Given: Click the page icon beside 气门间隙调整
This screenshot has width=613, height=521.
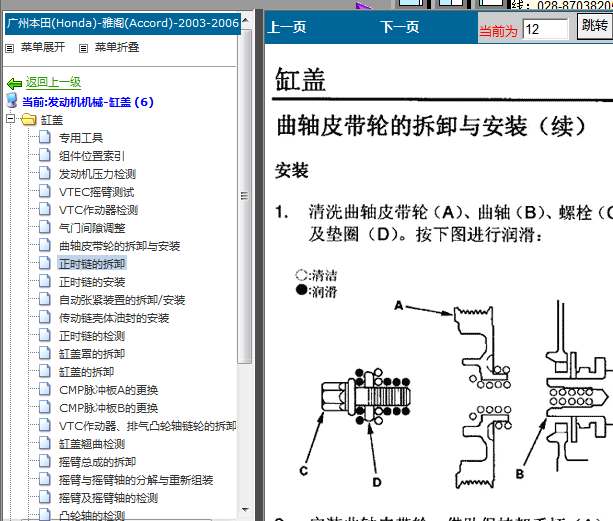Looking at the screenshot, I should click(x=45, y=227).
